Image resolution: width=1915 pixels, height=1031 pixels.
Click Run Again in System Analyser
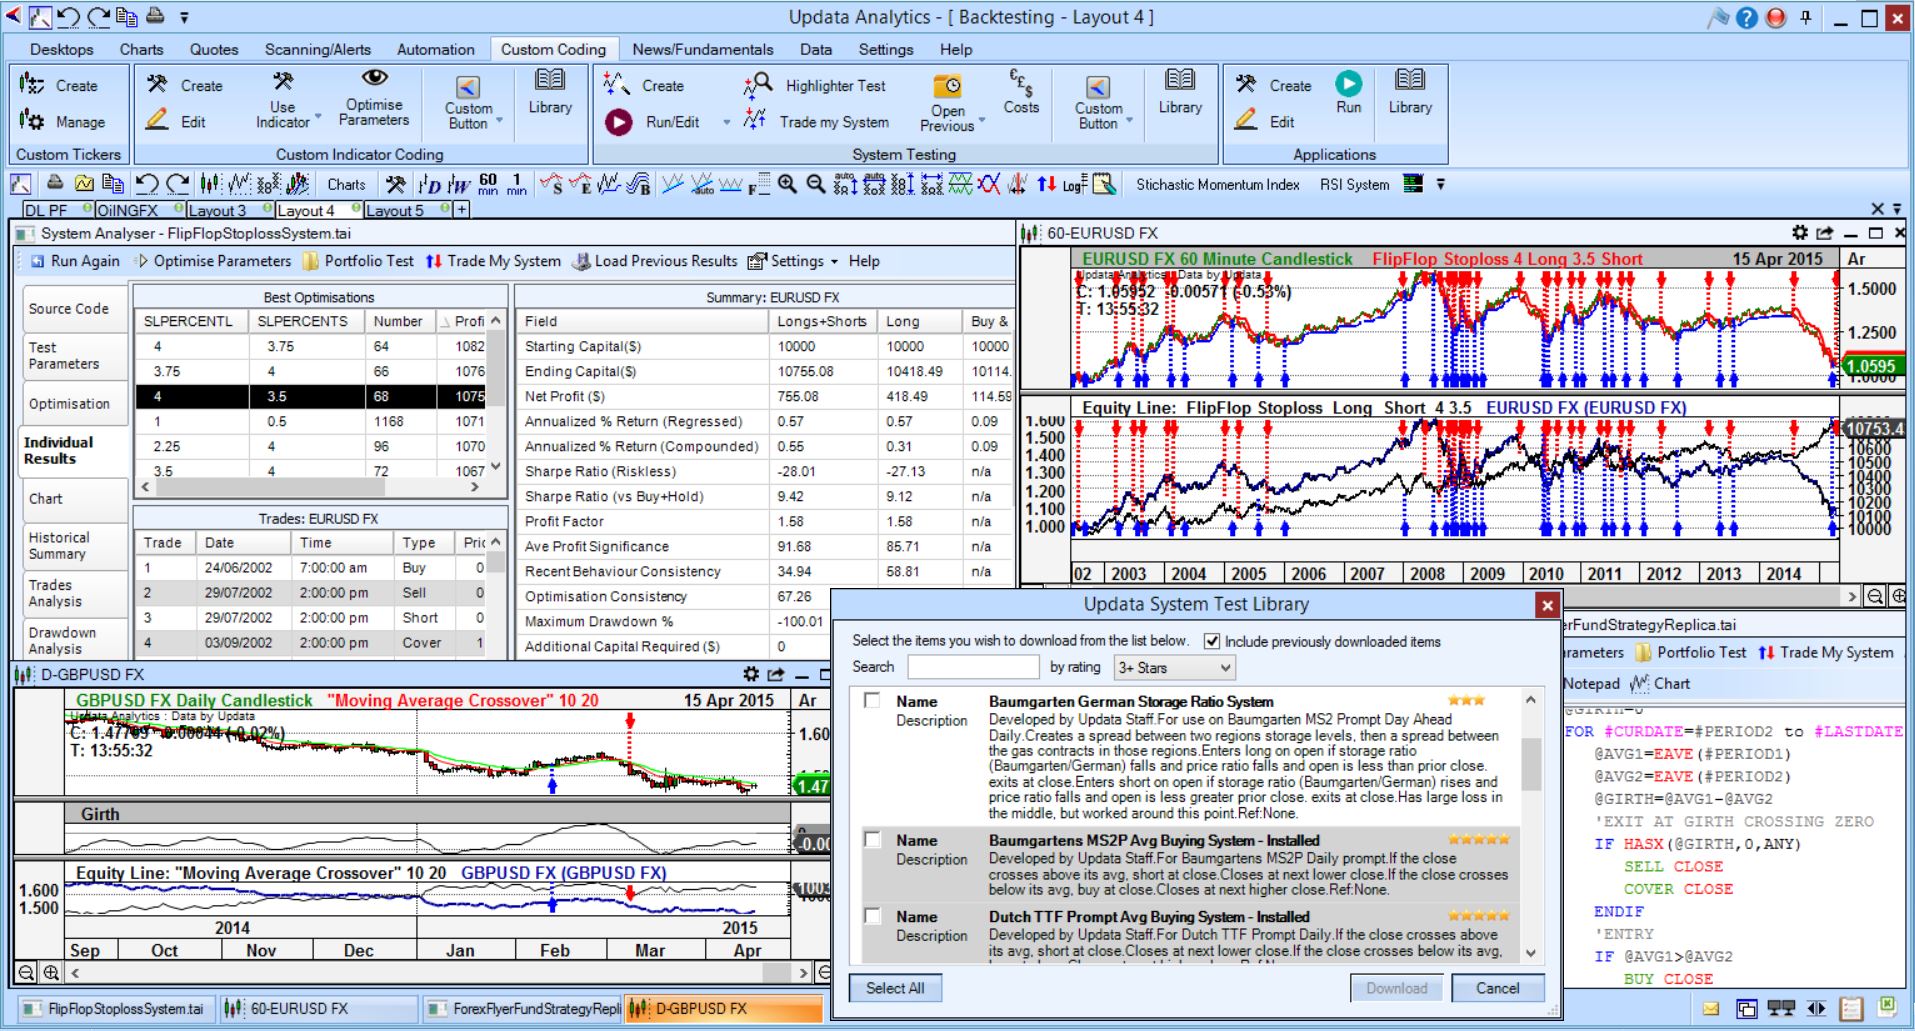pyautogui.click(x=74, y=261)
